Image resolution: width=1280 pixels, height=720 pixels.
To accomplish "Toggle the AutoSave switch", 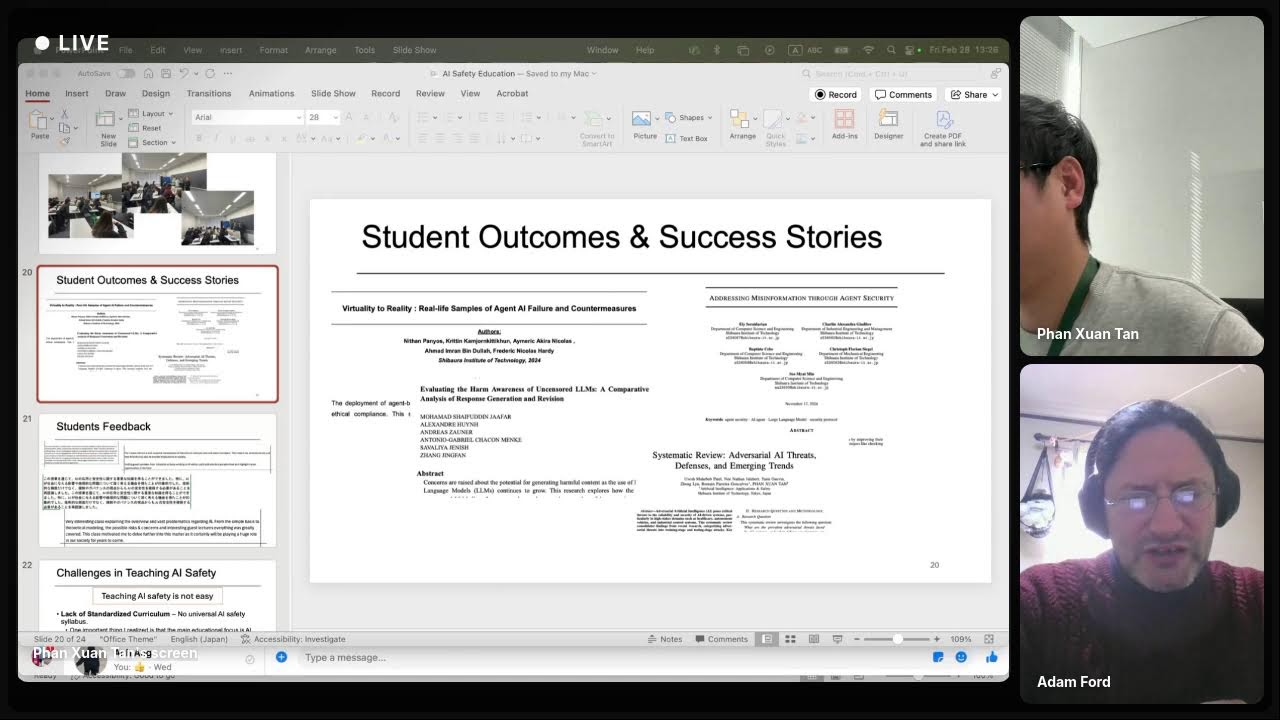I will tap(126, 73).
